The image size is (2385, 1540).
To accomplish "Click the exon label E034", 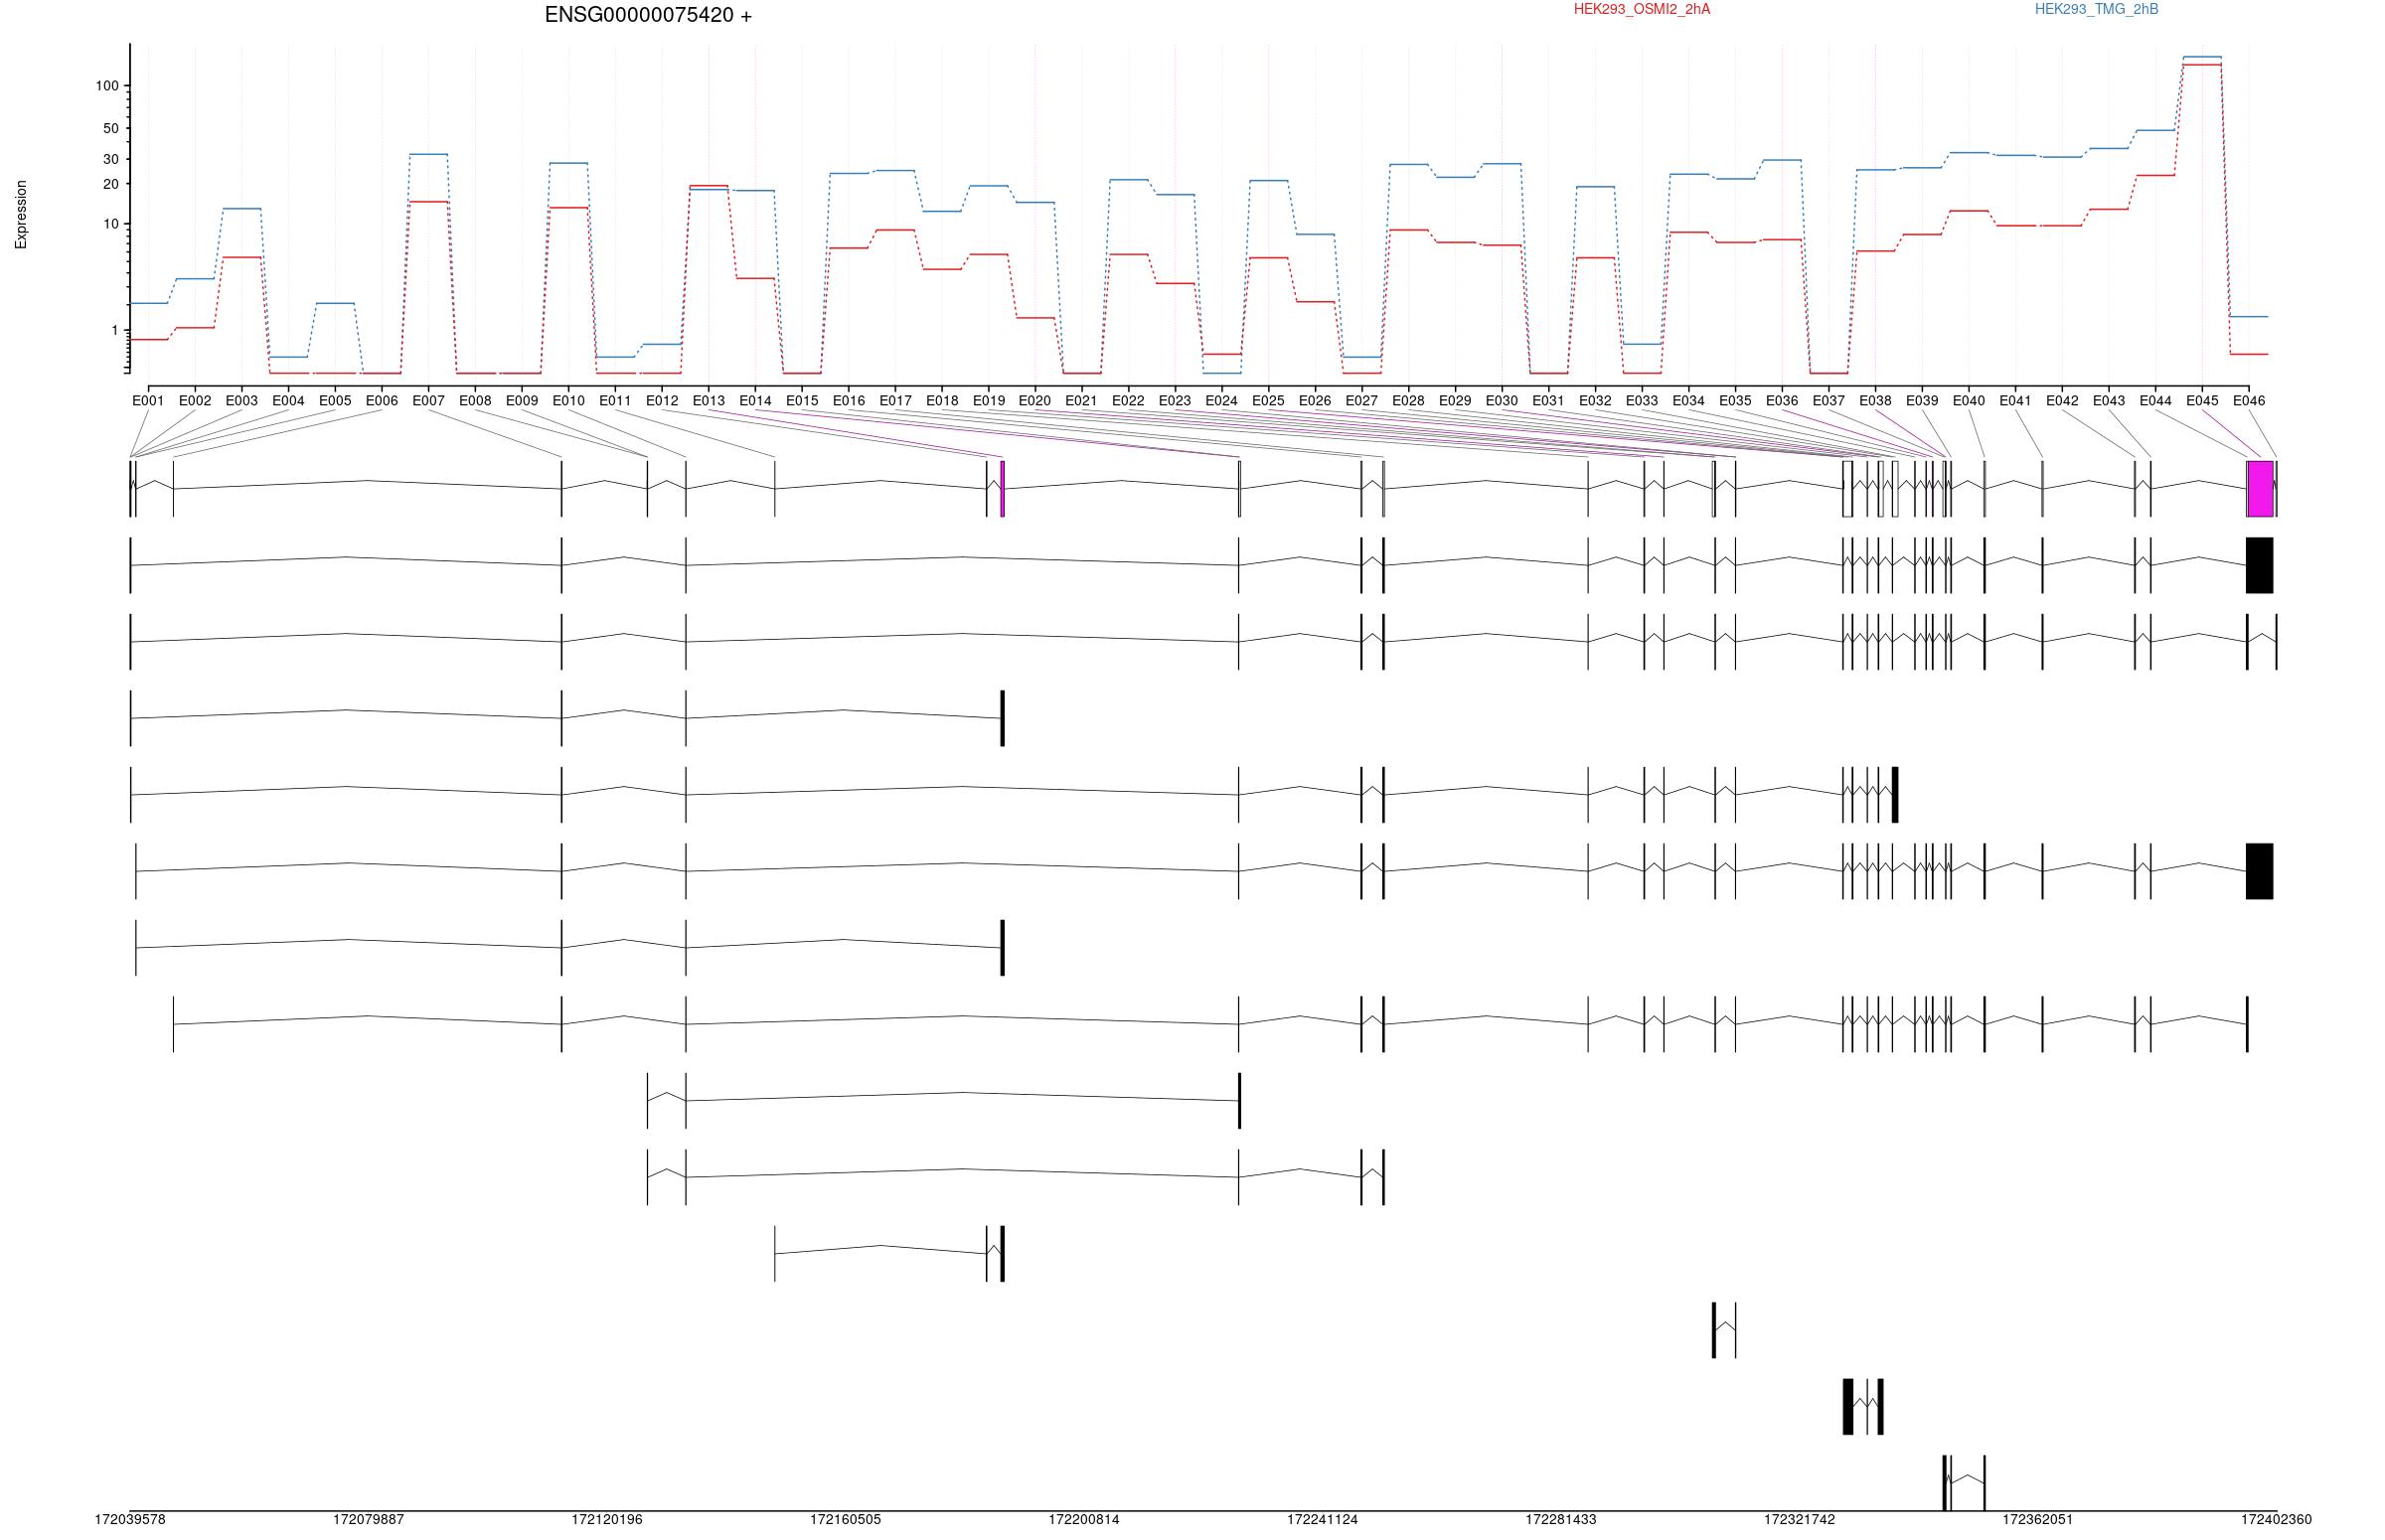I will click(x=1688, y=401).
